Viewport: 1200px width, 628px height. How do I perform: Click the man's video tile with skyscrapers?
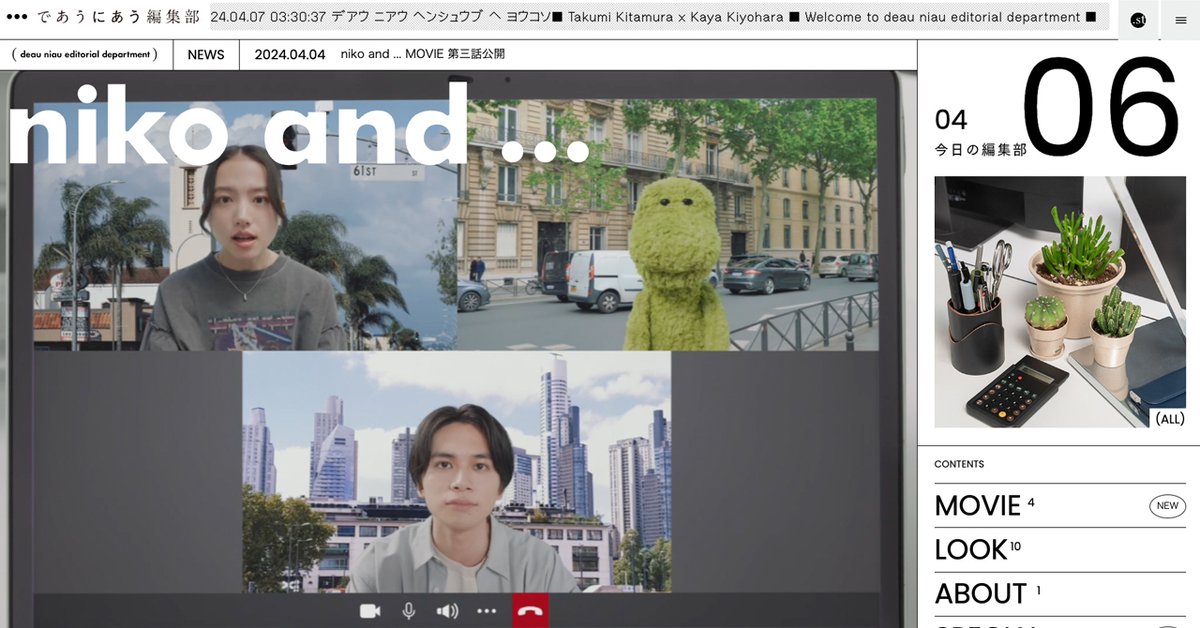(456, 472)
